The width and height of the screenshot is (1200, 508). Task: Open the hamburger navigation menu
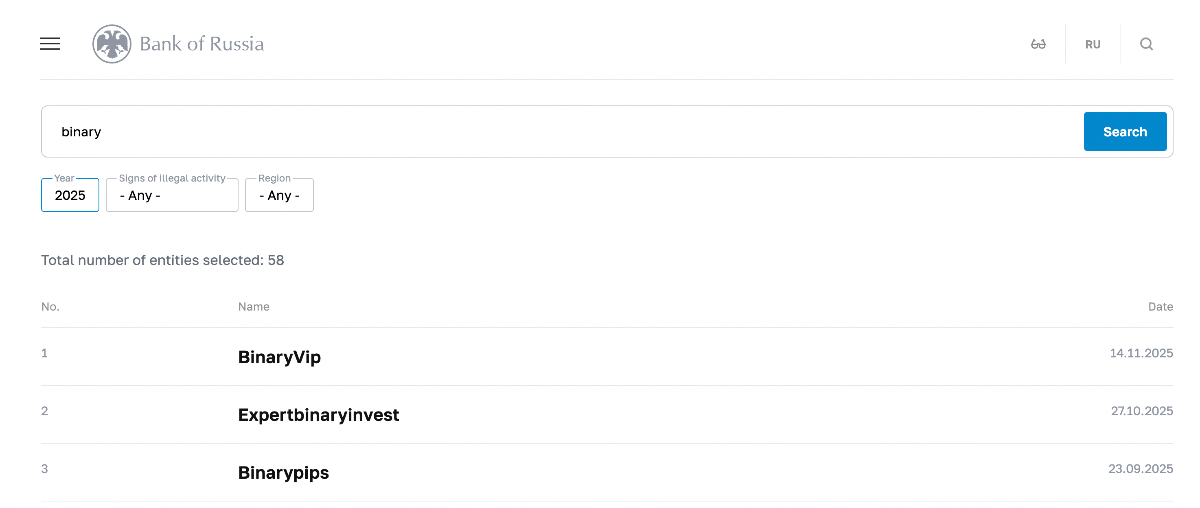(x=50, y=44)
